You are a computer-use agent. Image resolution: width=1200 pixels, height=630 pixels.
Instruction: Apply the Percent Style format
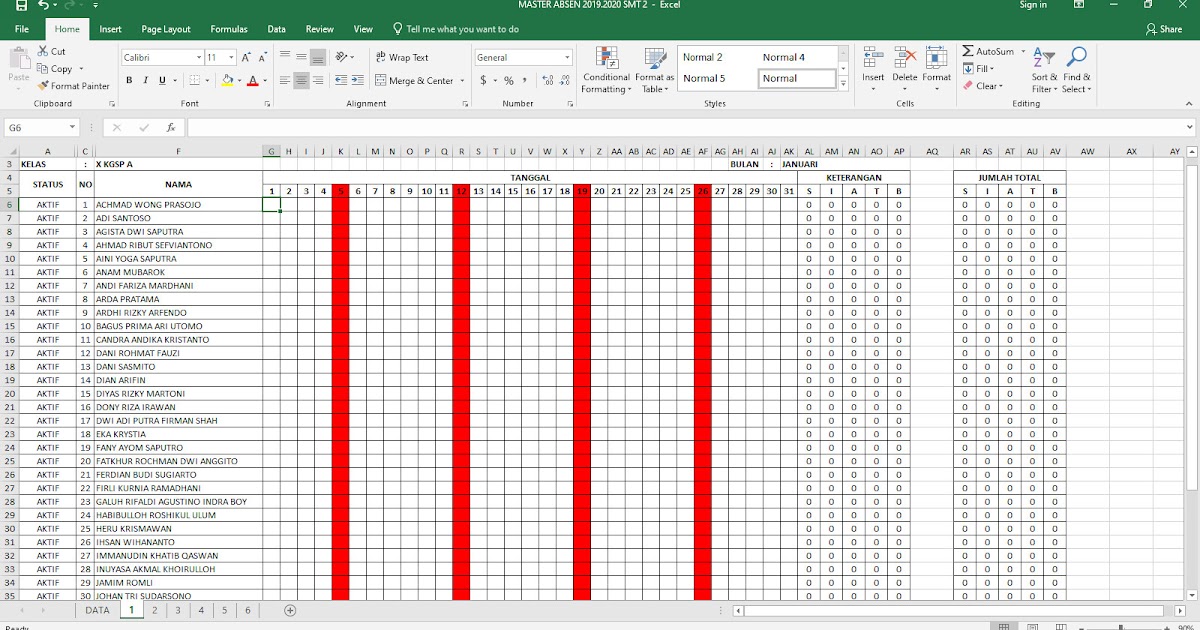point(509,80)
